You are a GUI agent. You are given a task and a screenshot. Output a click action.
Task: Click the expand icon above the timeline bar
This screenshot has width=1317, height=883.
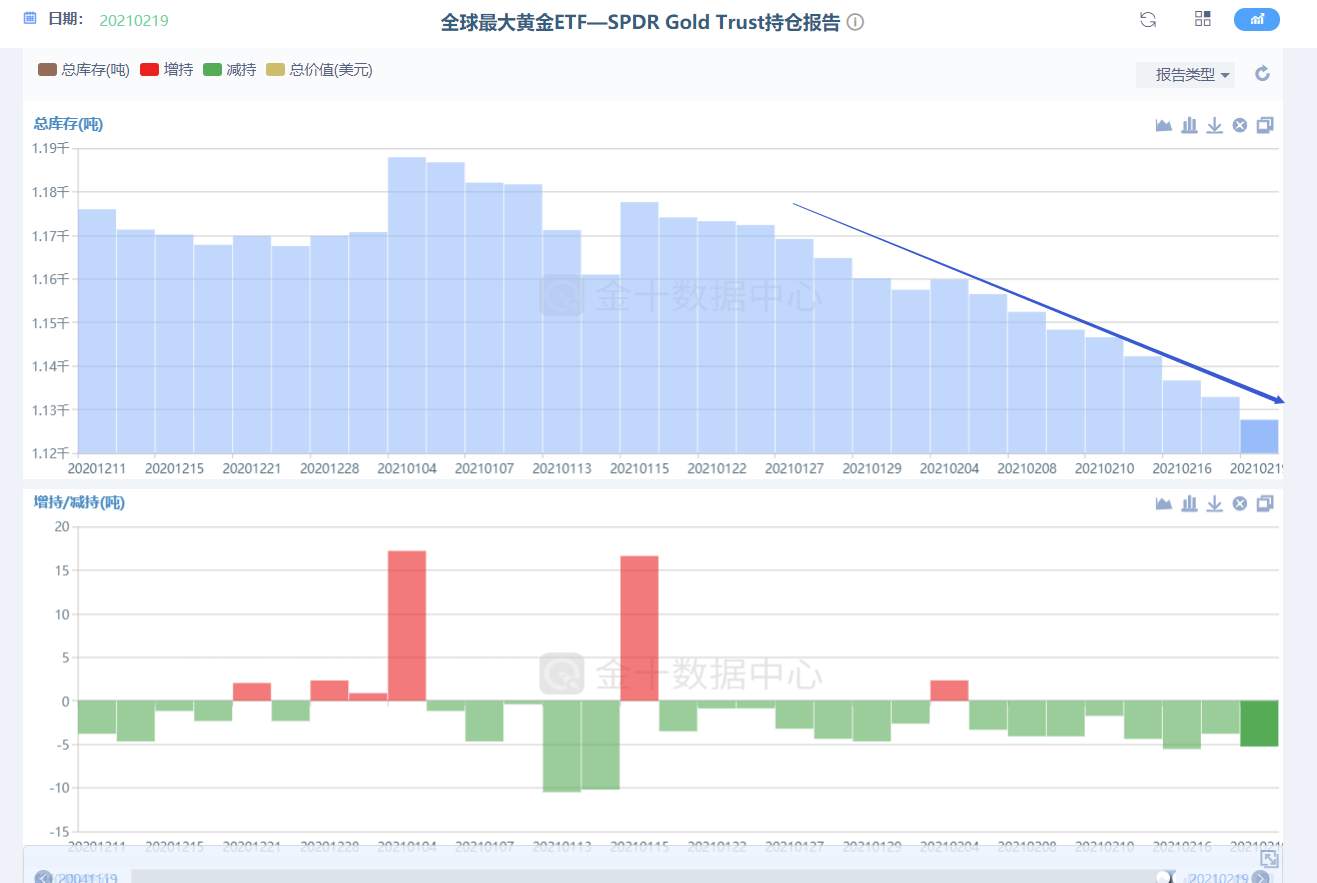pos(1269,859)
